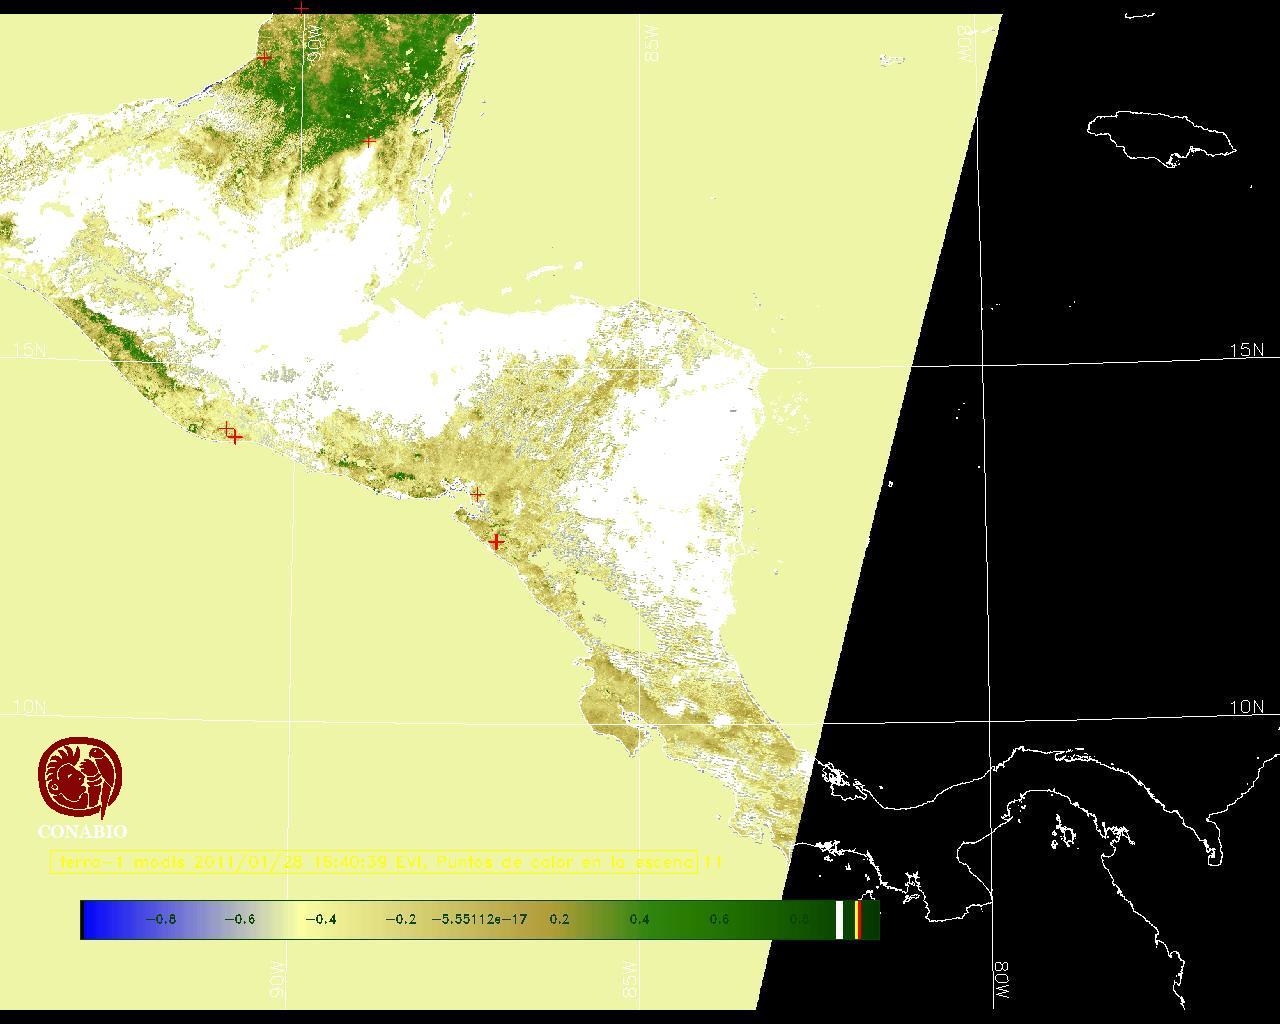The height and width of the screenshot is (1024, 1280).
Task: Select the red cross marker at the top edge
Action: [301, 8]
